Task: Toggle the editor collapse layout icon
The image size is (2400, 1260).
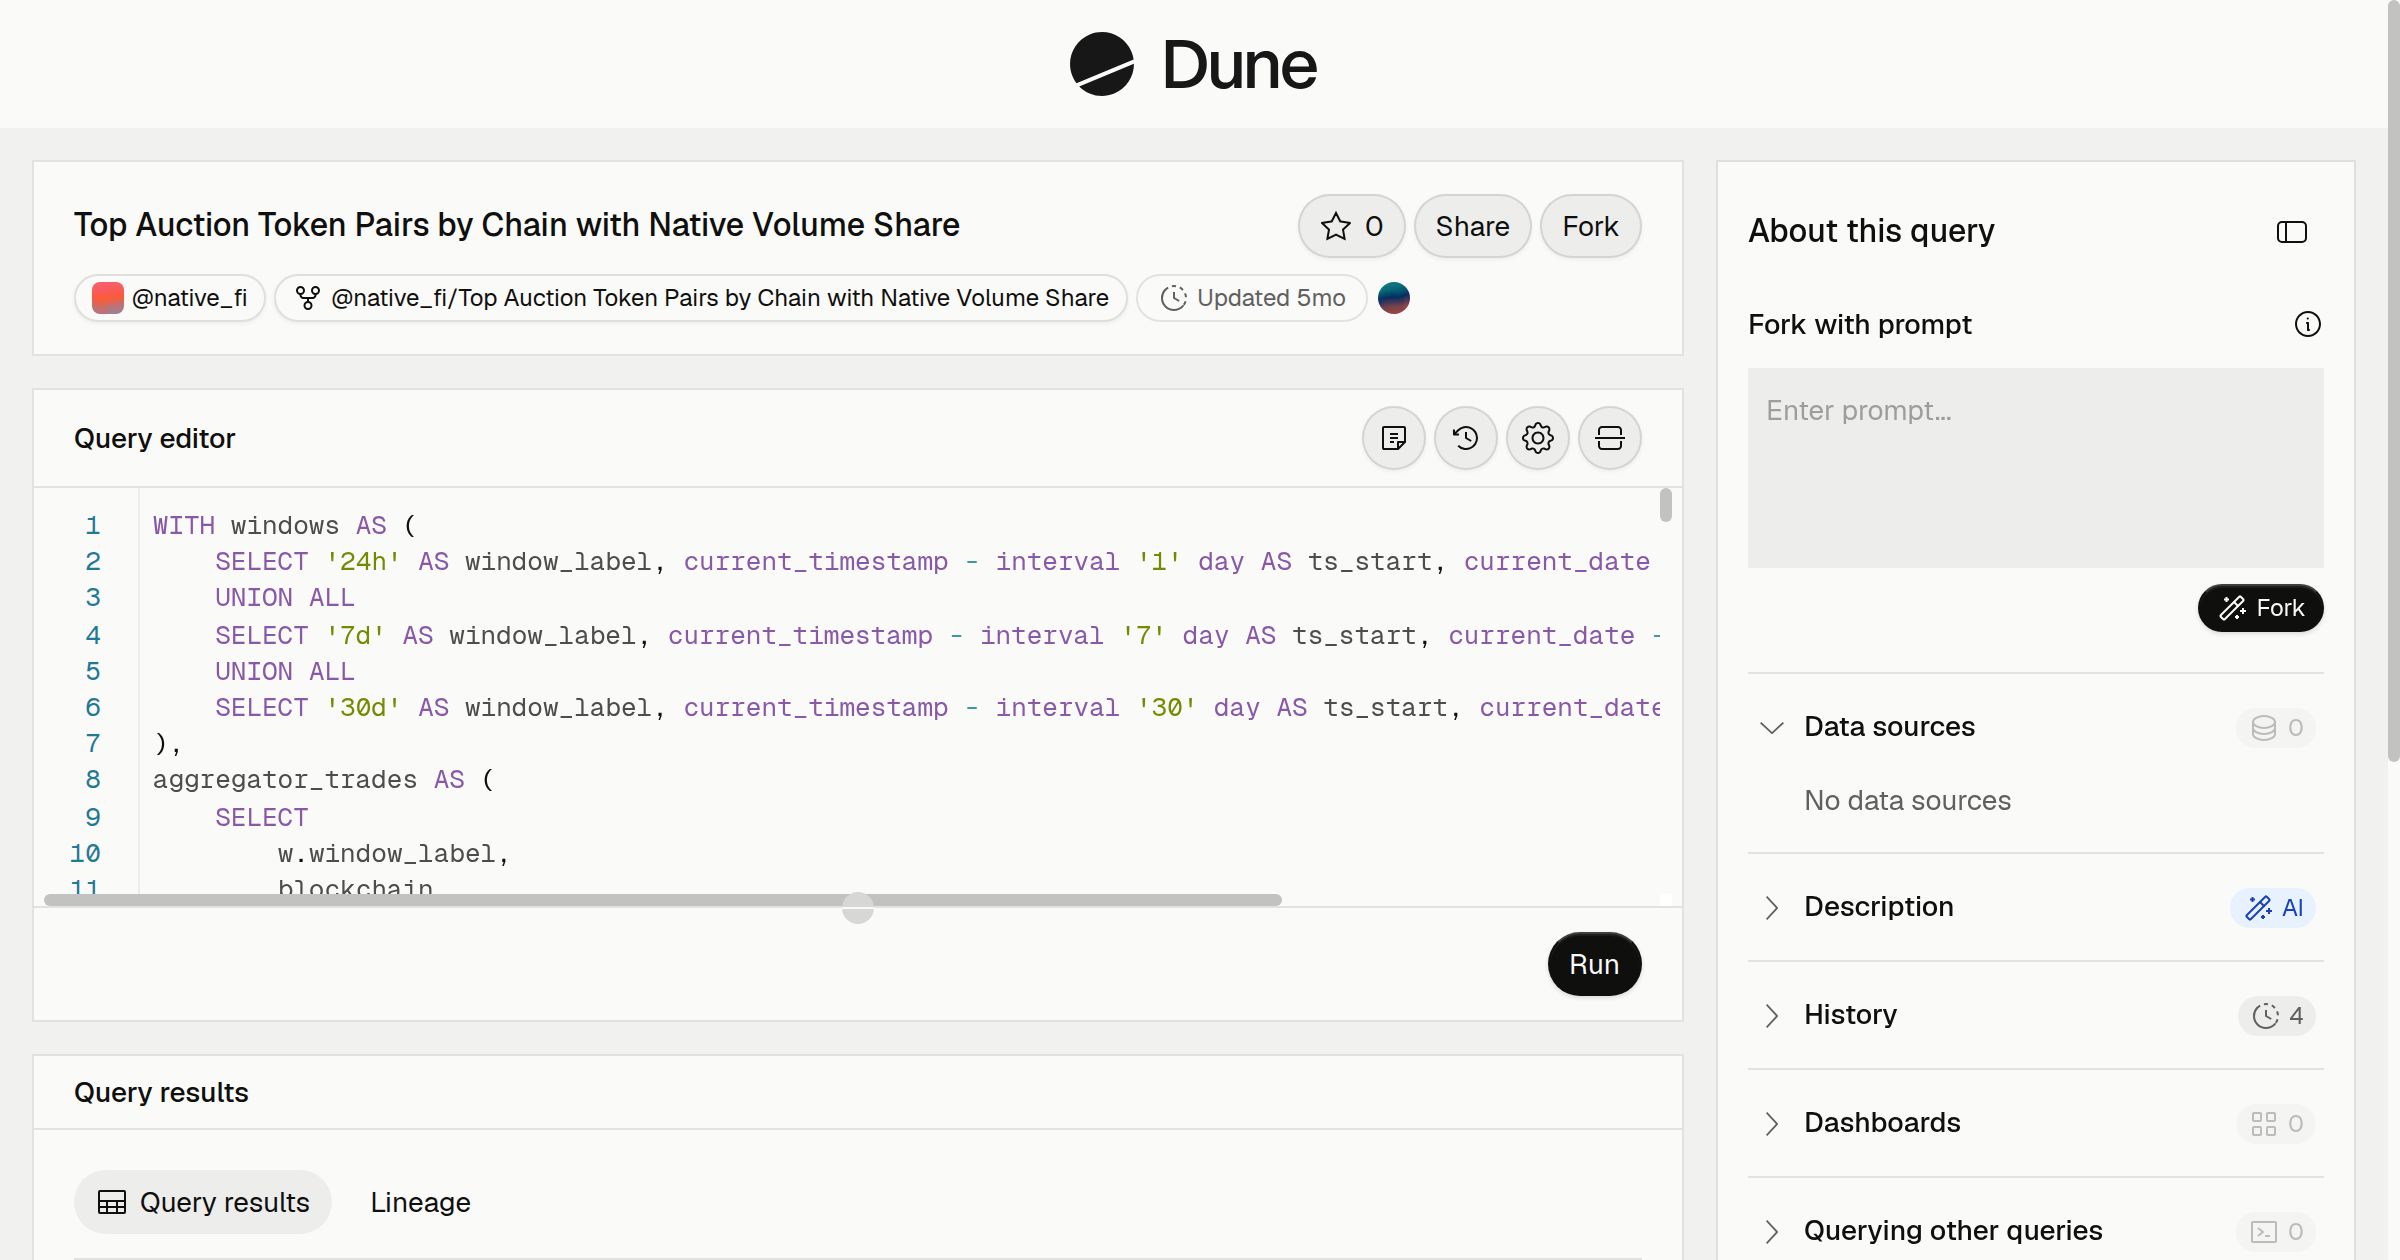Action: coord(1609,438)
